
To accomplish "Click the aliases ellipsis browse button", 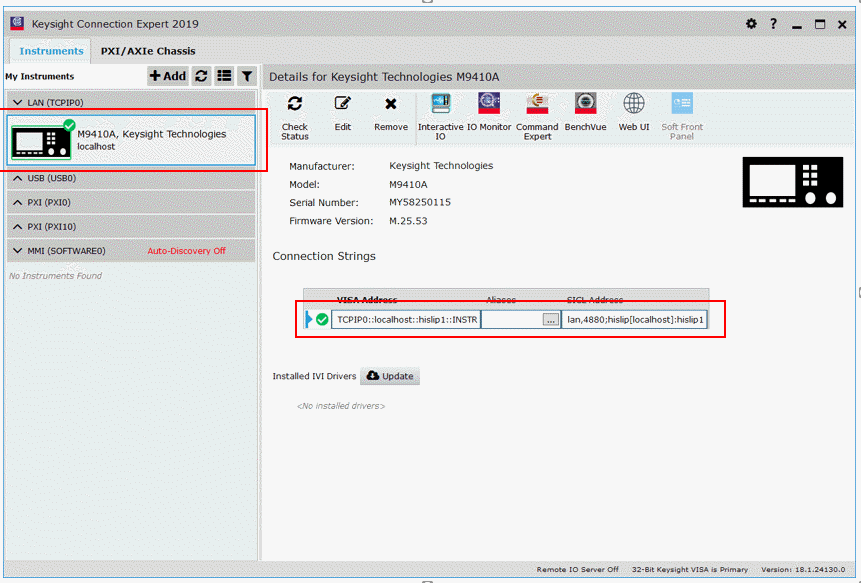I will 550,320.
